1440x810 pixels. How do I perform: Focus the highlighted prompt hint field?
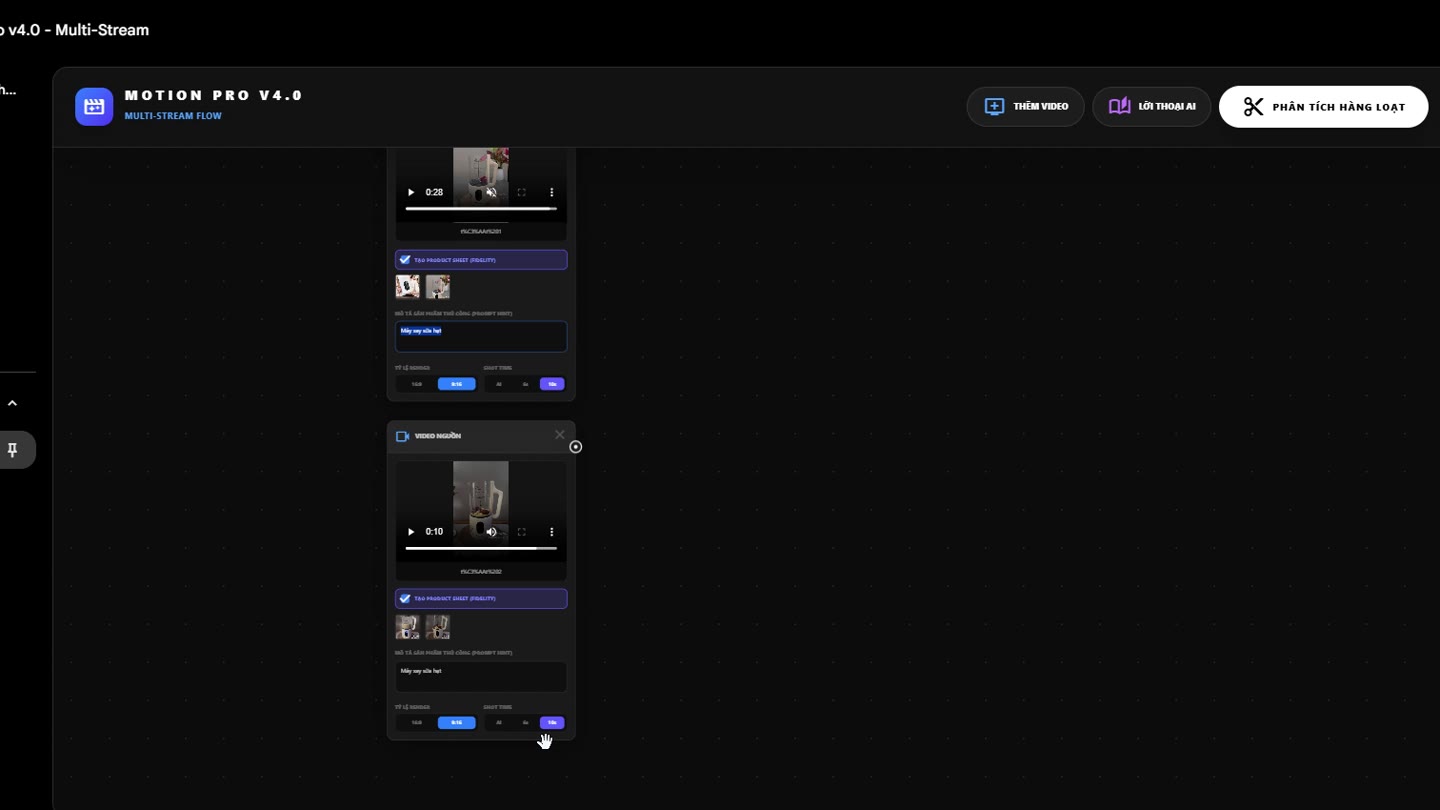481,336
